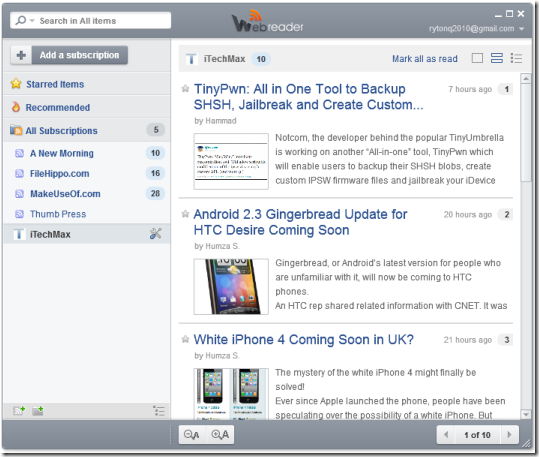Decrease text size with zoom-out A icon
The height and width of the screenshot is (457, 539).
click(x=192, y=435)
